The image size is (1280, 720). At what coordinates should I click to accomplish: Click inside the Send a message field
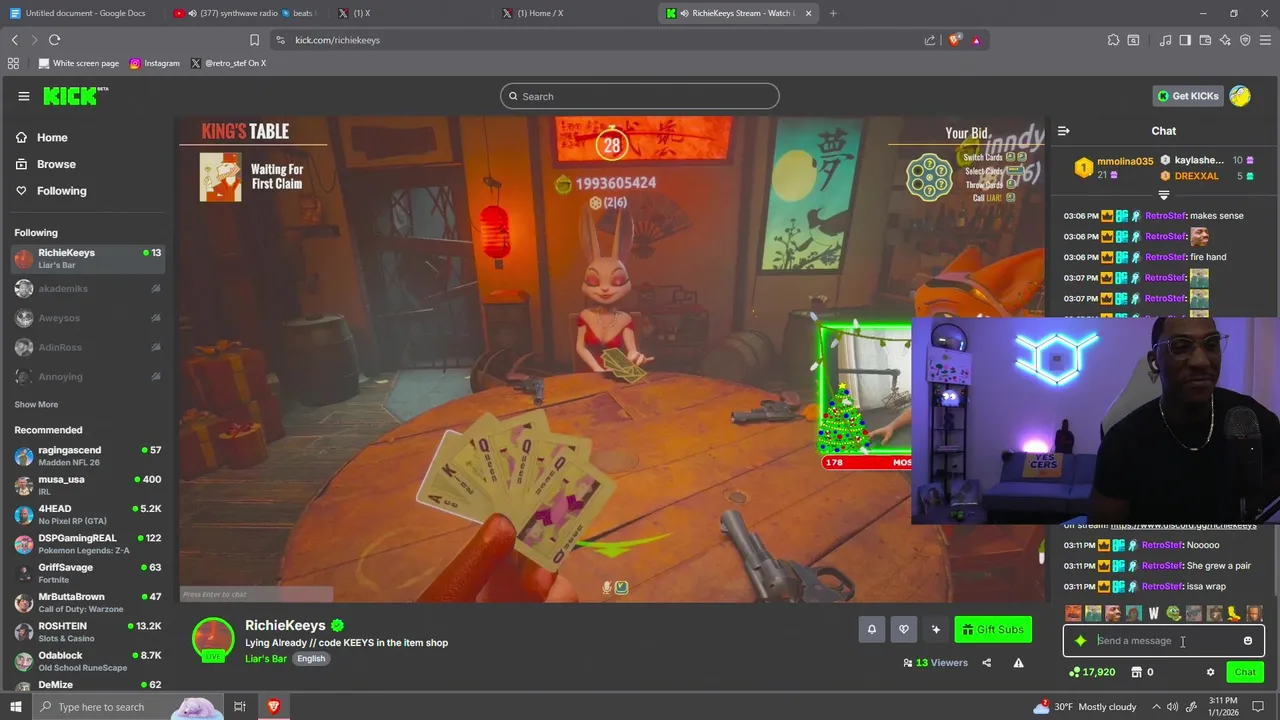(x=1164, y=641)
